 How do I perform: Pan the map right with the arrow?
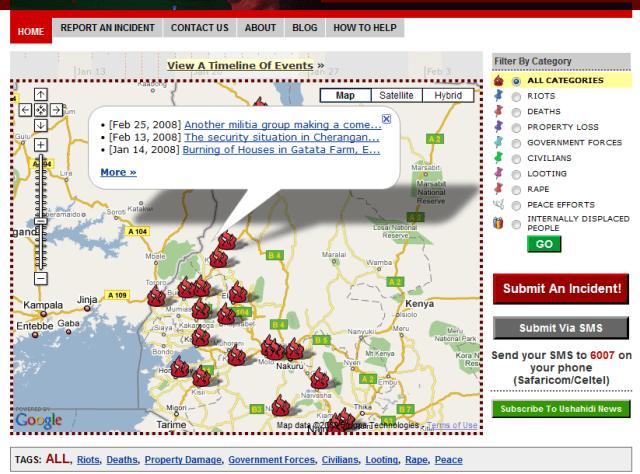point(57,109)
